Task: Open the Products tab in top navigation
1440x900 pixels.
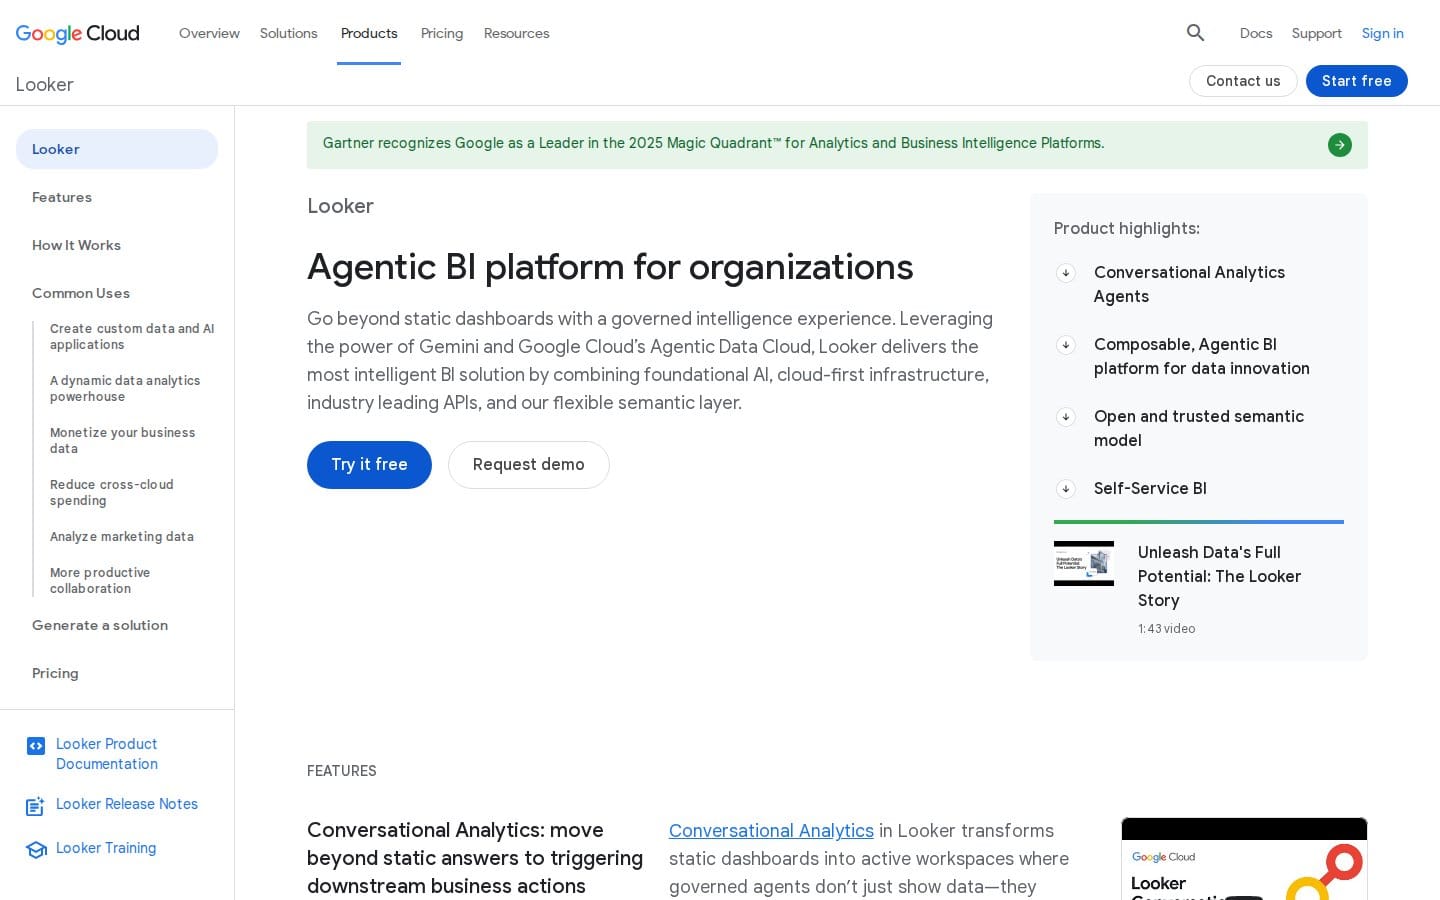Action: pos(369,33)
